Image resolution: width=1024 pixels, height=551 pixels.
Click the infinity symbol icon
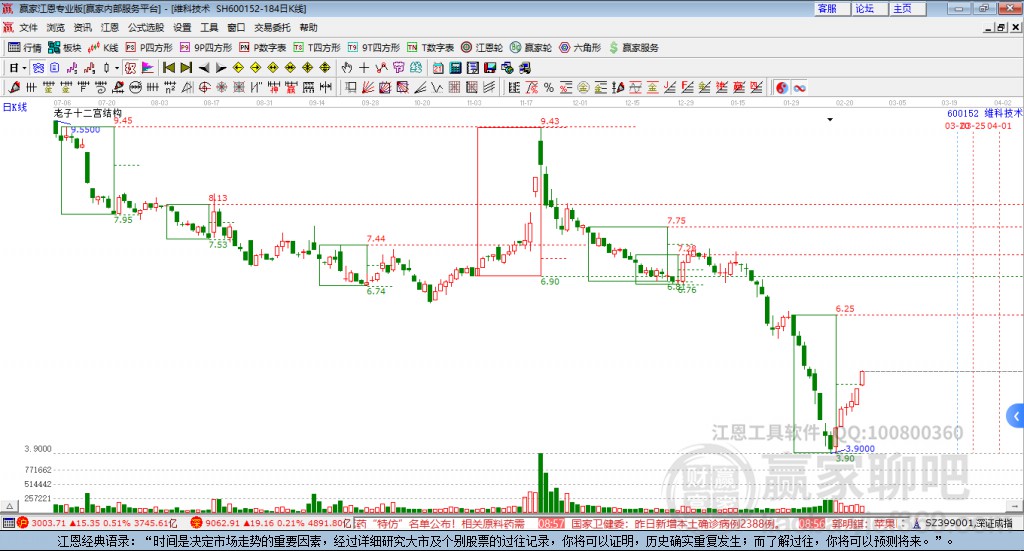point(800,88)
